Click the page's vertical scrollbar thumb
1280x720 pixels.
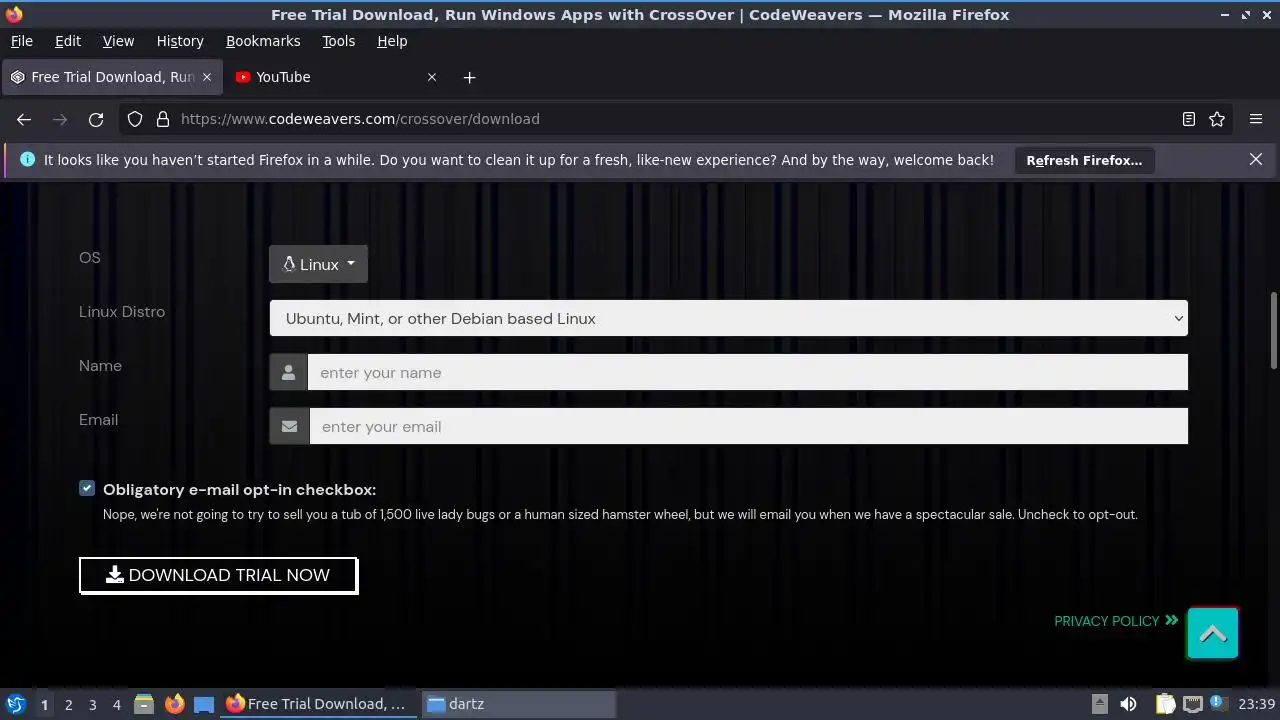coord(1273,330)
